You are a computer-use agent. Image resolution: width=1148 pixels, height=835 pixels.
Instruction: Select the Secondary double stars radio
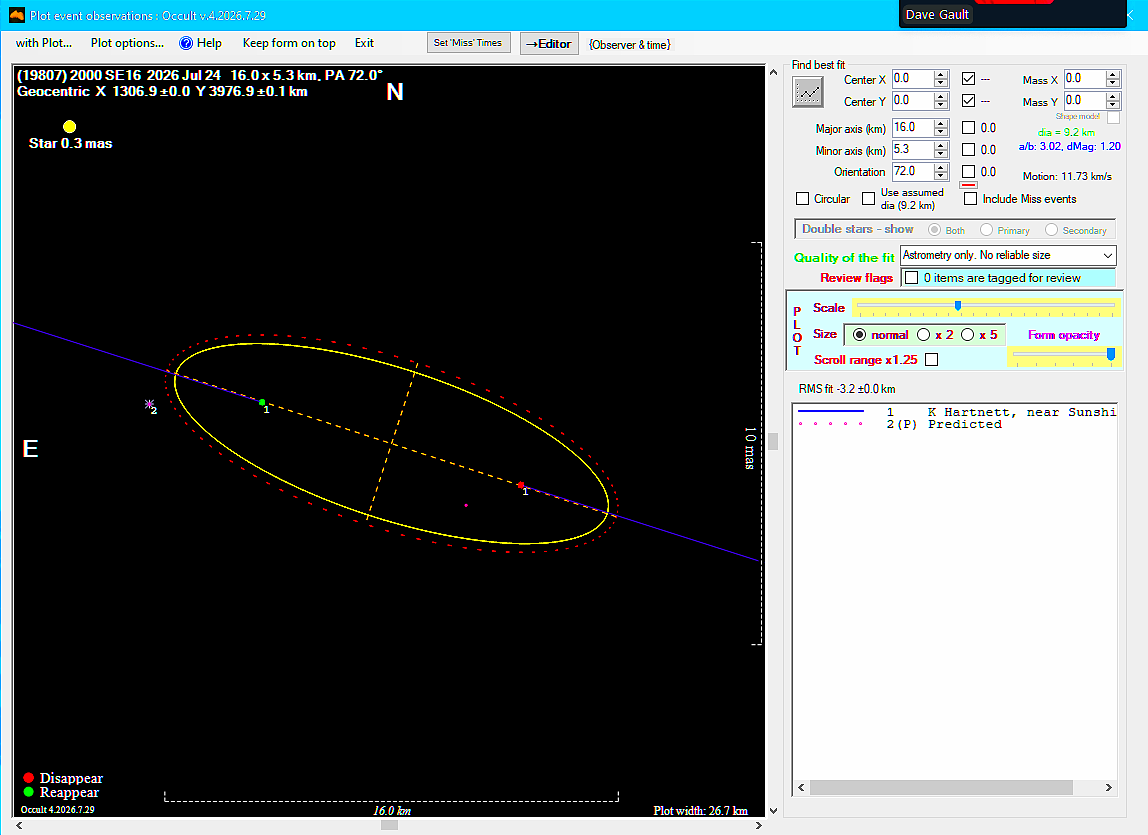[x=1051, y=230]
